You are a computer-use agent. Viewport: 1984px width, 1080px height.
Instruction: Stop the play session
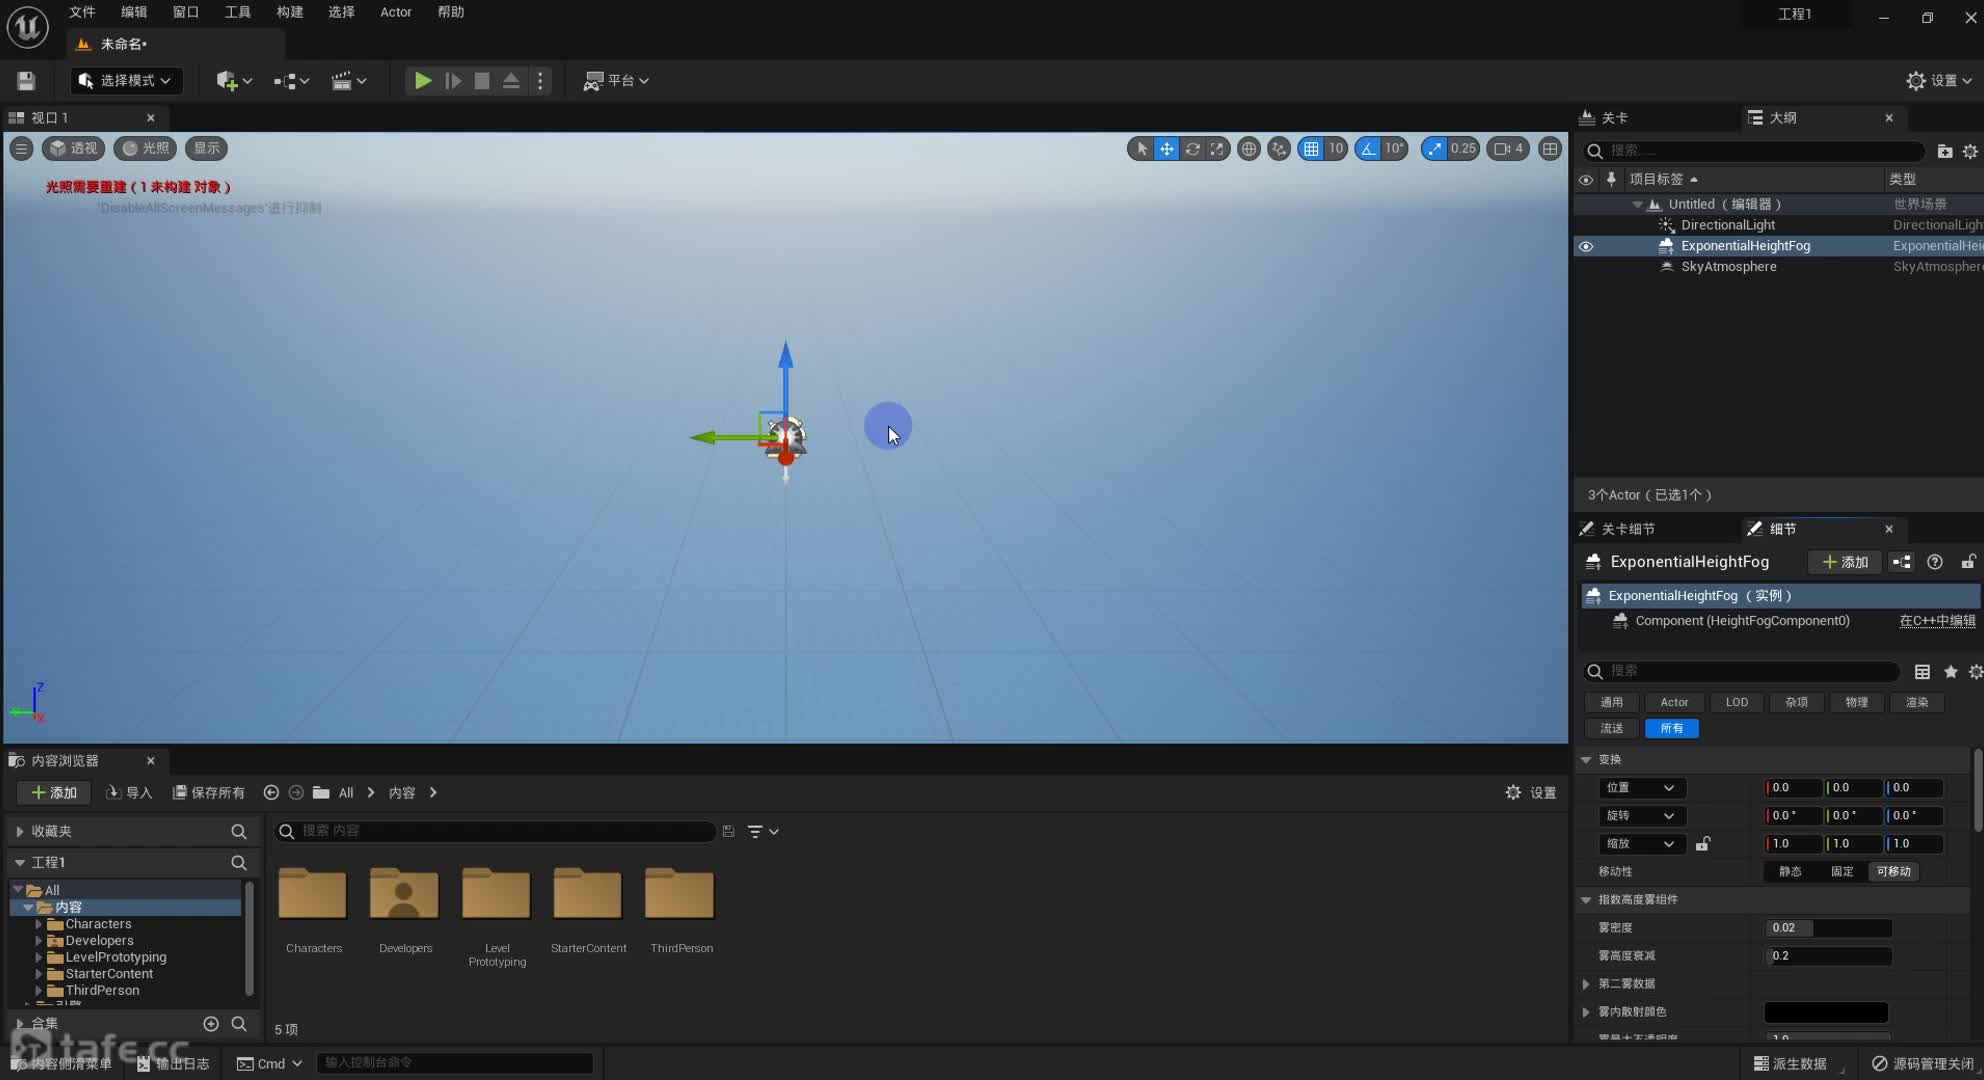pos(482,81)
